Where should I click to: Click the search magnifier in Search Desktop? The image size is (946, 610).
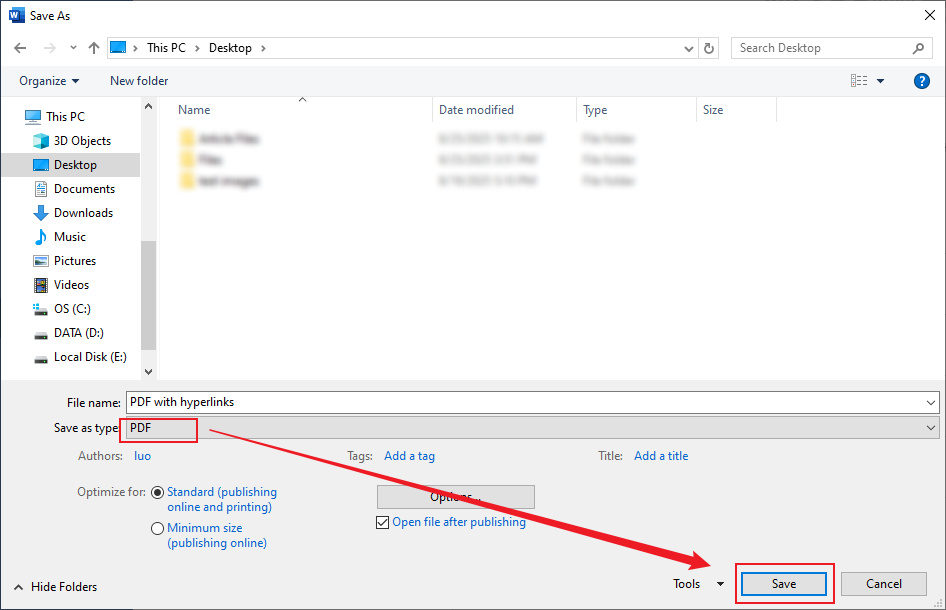(x=919, y=47)
